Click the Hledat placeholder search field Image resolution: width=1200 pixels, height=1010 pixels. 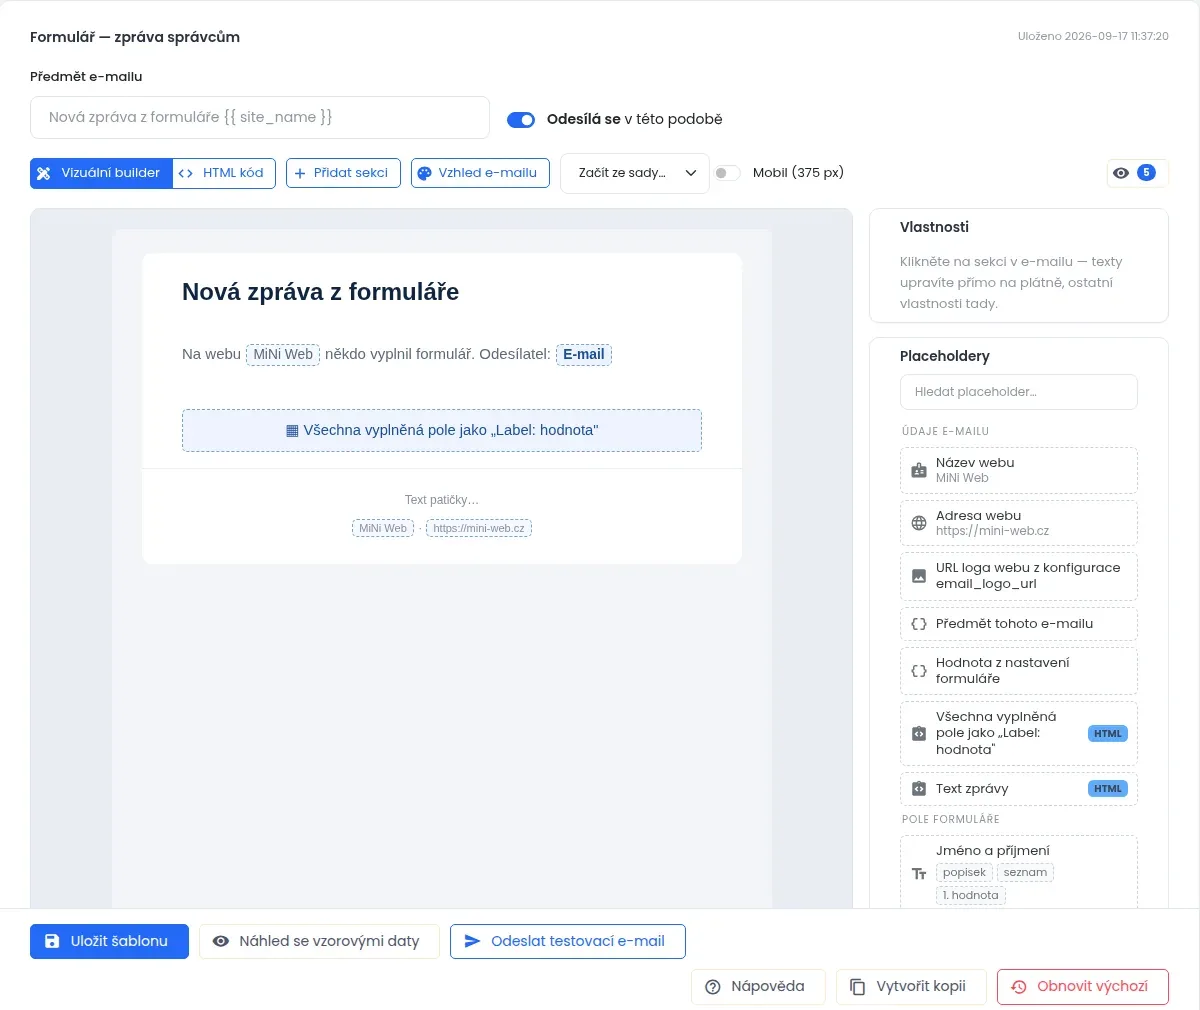click(x=1019, y=392)
